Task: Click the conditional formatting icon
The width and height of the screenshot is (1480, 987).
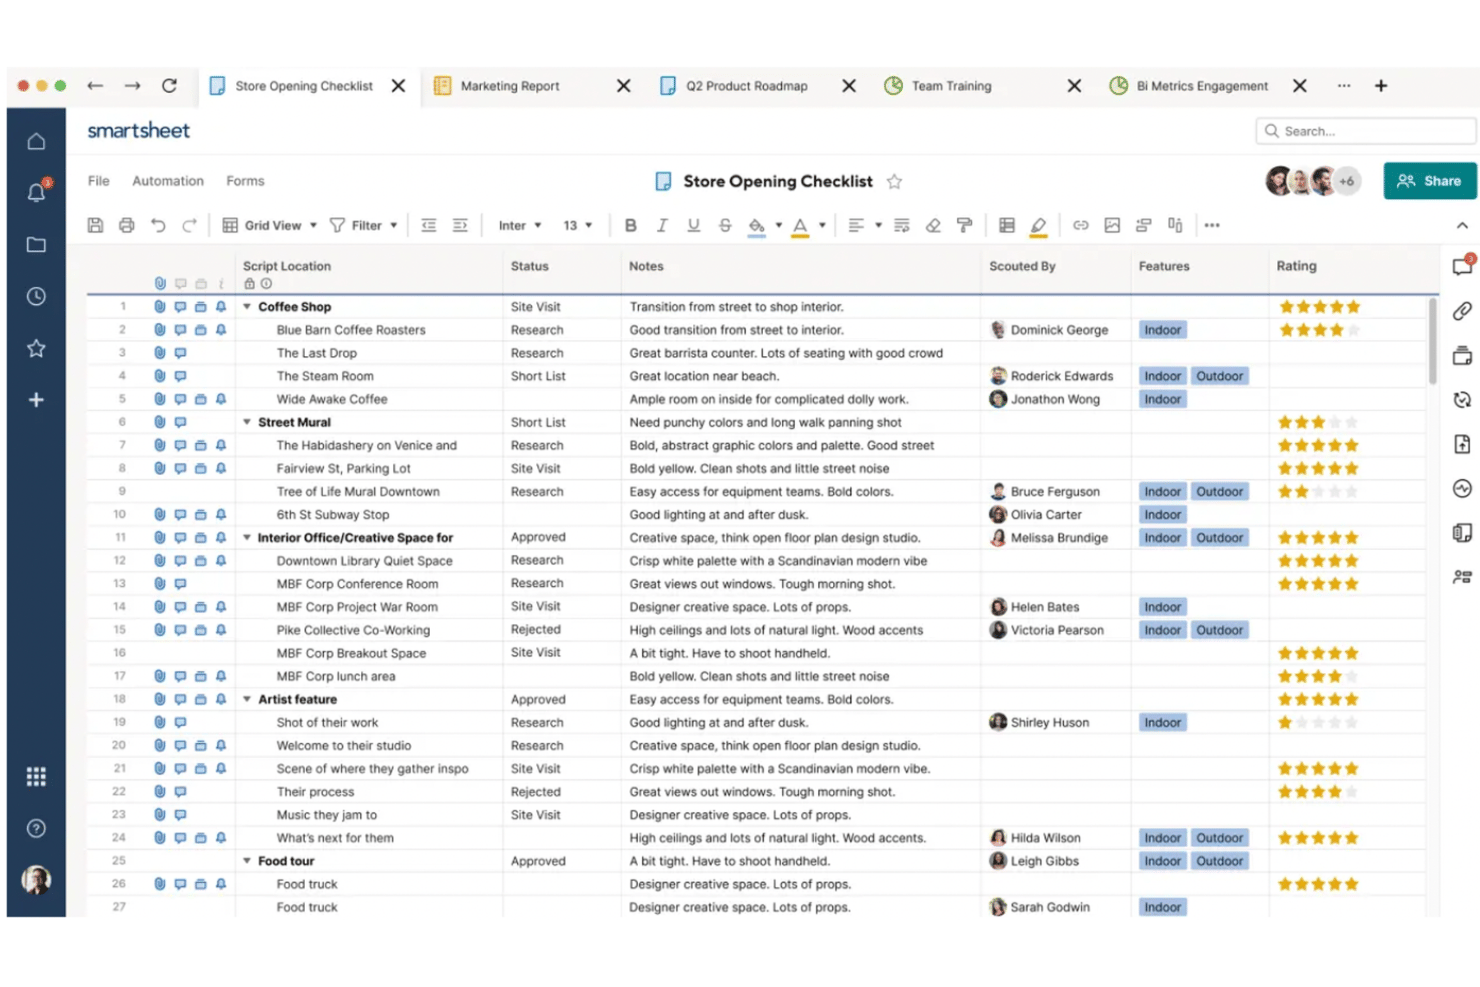Action: pos(1007,225)
